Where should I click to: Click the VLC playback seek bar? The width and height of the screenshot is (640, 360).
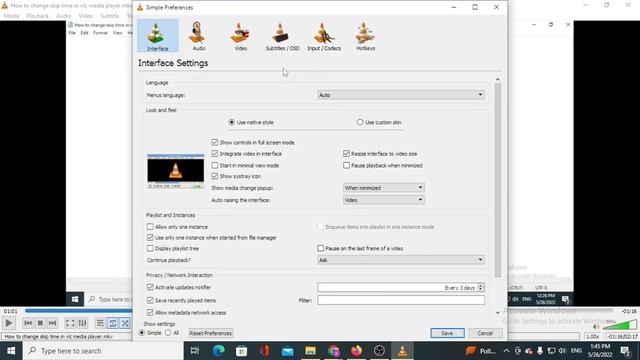(318, 311)
